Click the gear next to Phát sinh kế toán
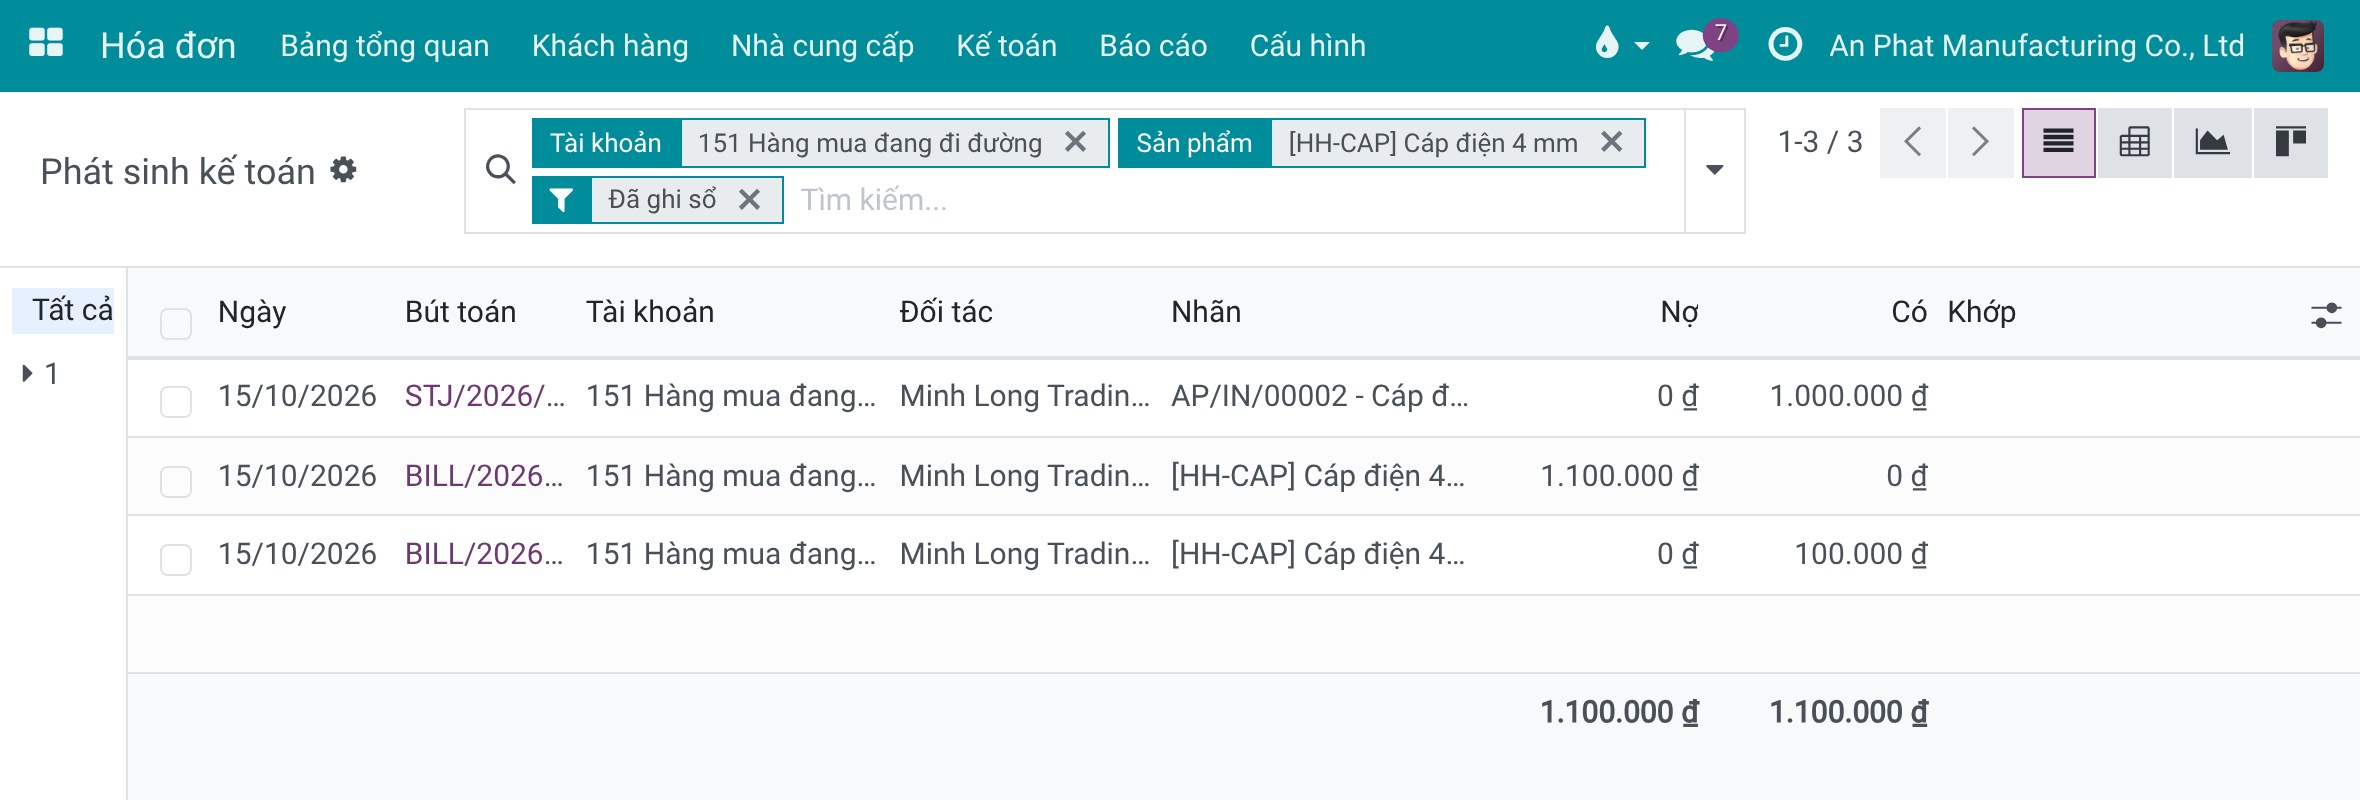2360x800 pixels. pos(343,170)
